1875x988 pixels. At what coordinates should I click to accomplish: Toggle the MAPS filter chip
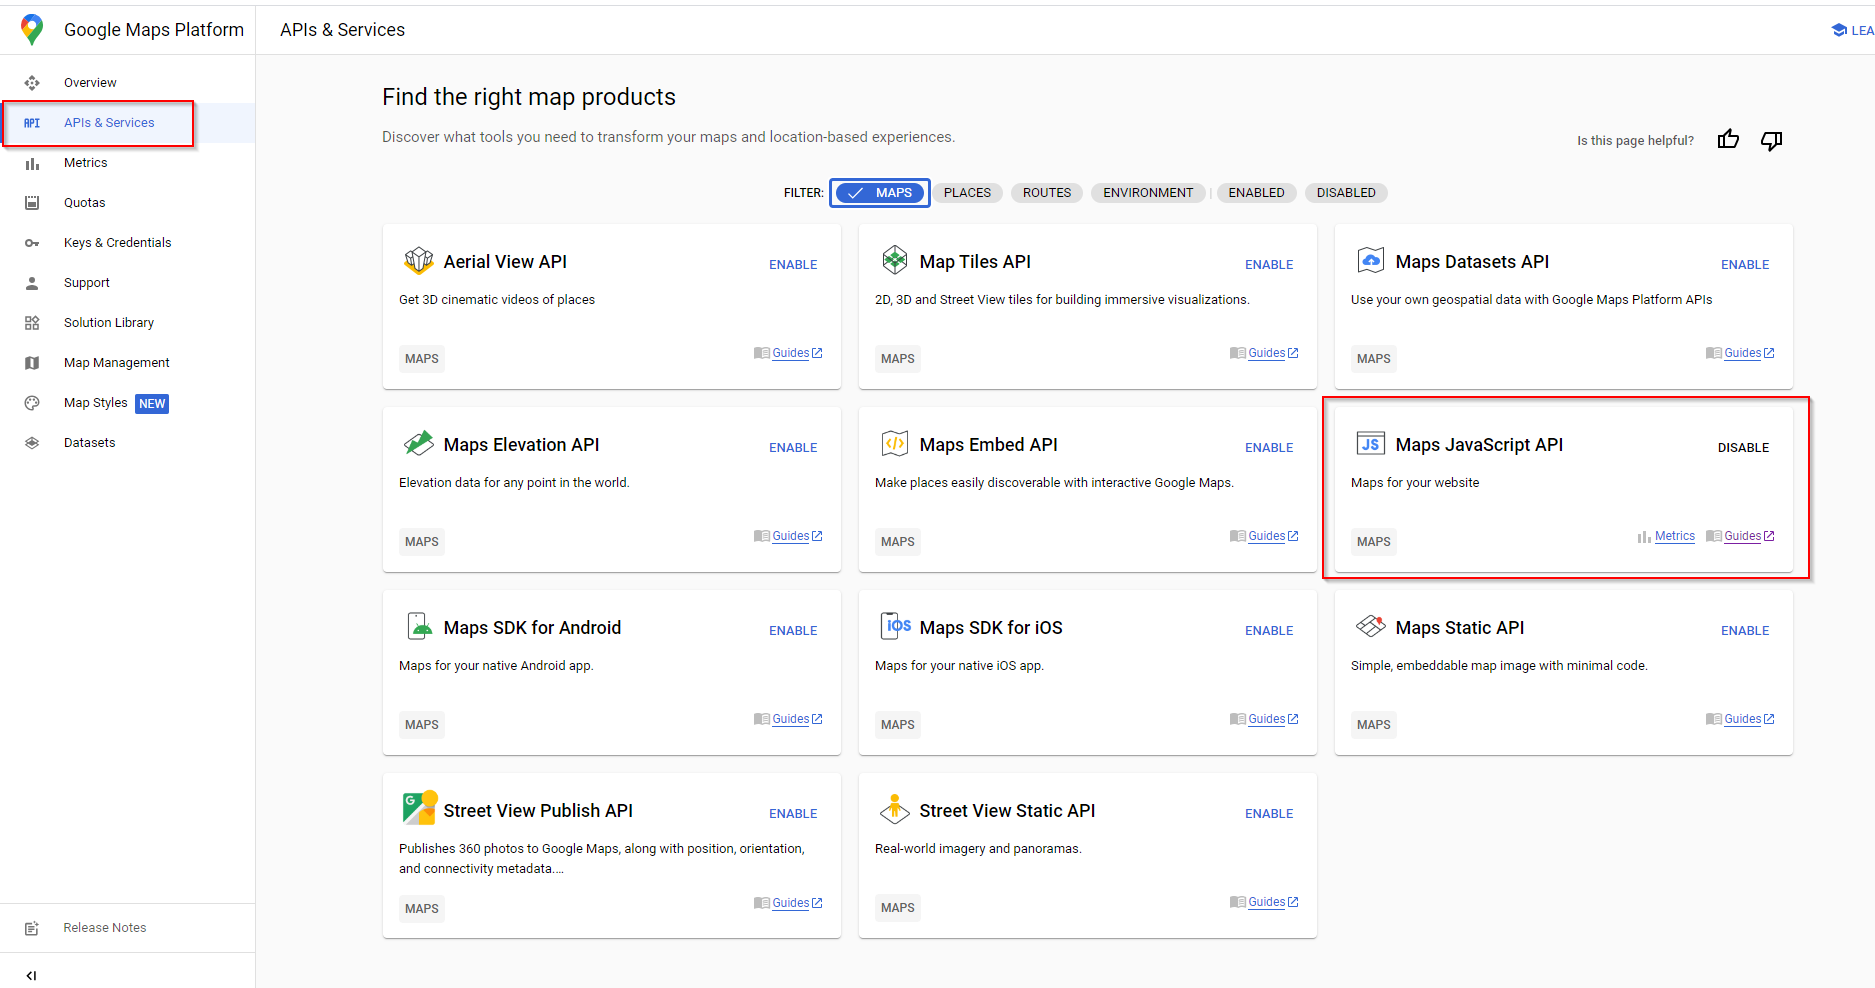click(x=880, y=193)
